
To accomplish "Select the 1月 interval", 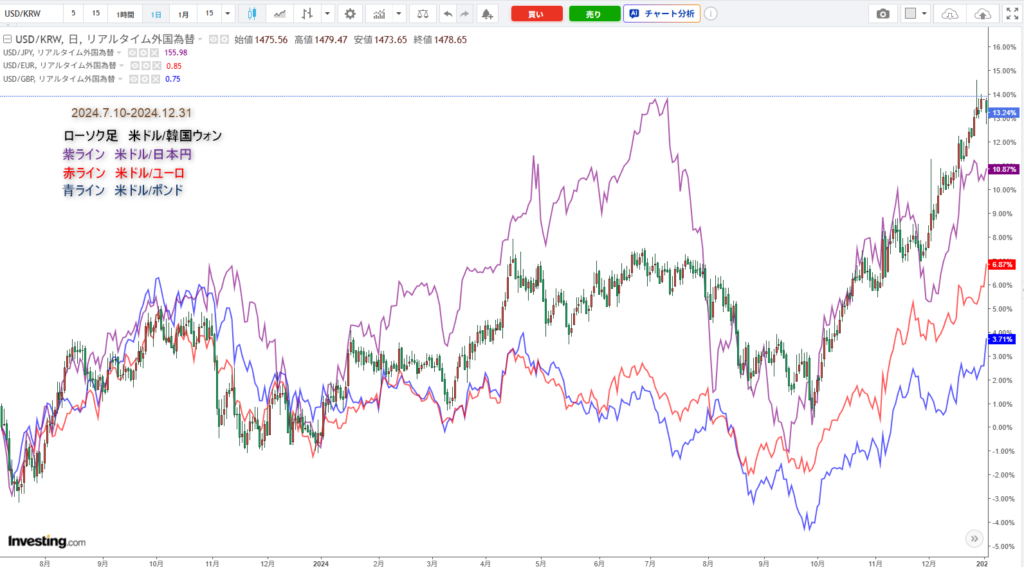I will pyautogui.click(x=183, y=14).
